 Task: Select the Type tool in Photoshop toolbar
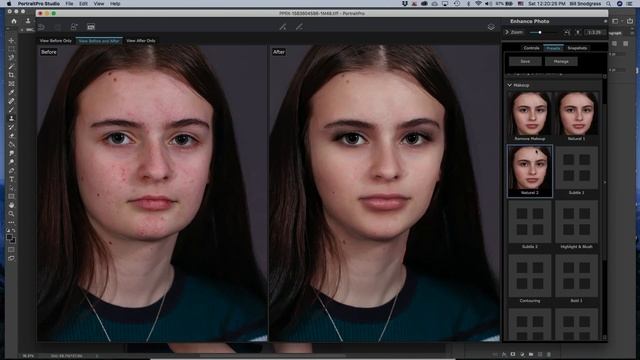tap(11, 179)
